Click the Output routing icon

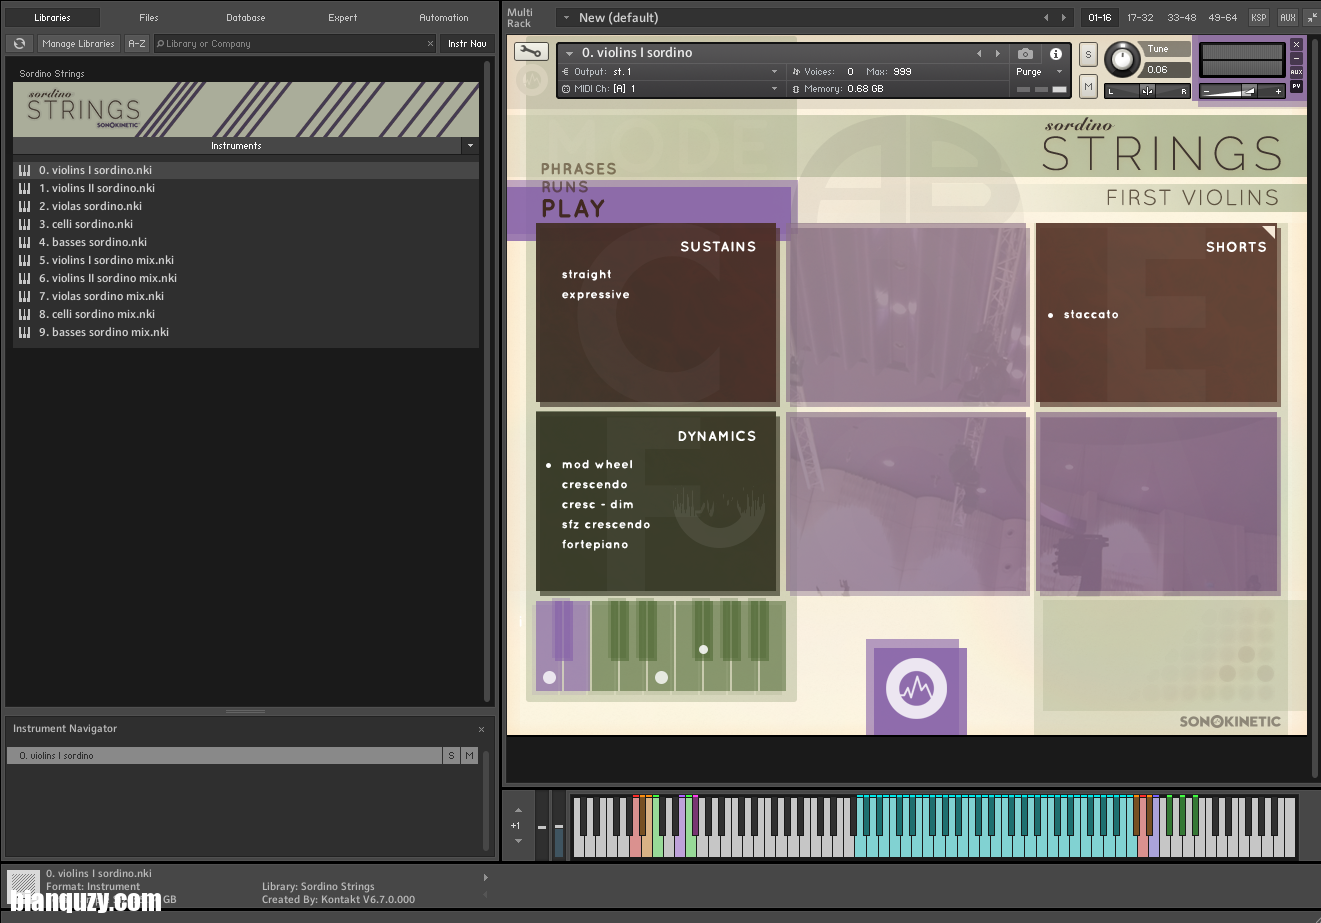[x=565, y=72]
